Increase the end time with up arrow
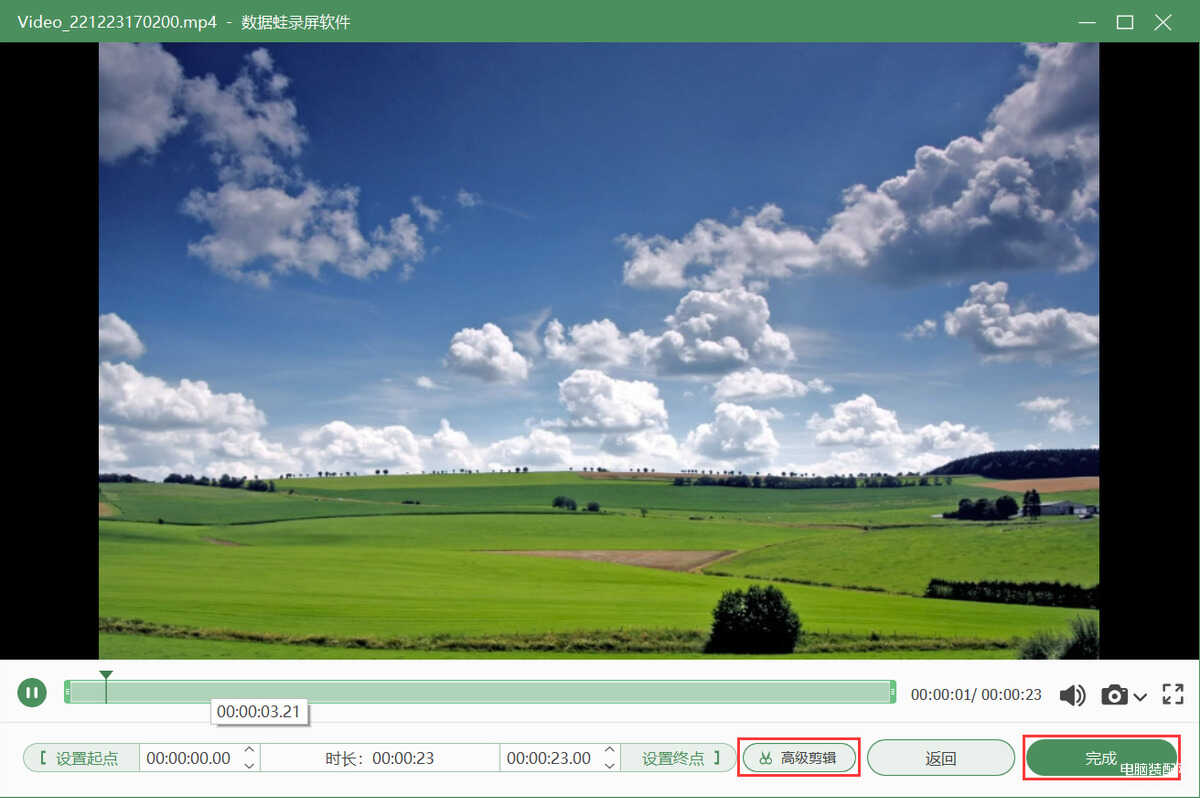 coord(609,751)
